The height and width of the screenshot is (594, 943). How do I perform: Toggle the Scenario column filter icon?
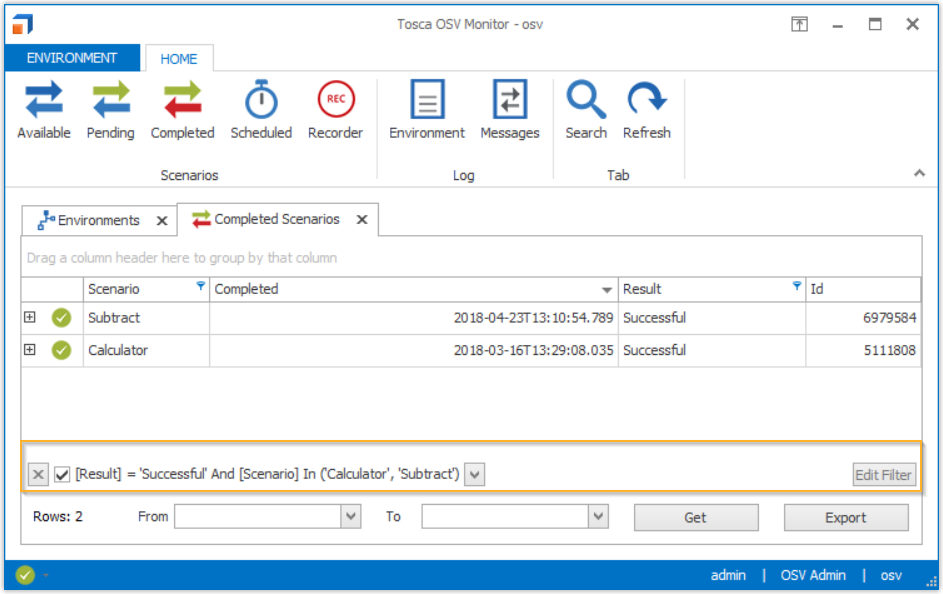pyautogui.click(x=201, y=287)
